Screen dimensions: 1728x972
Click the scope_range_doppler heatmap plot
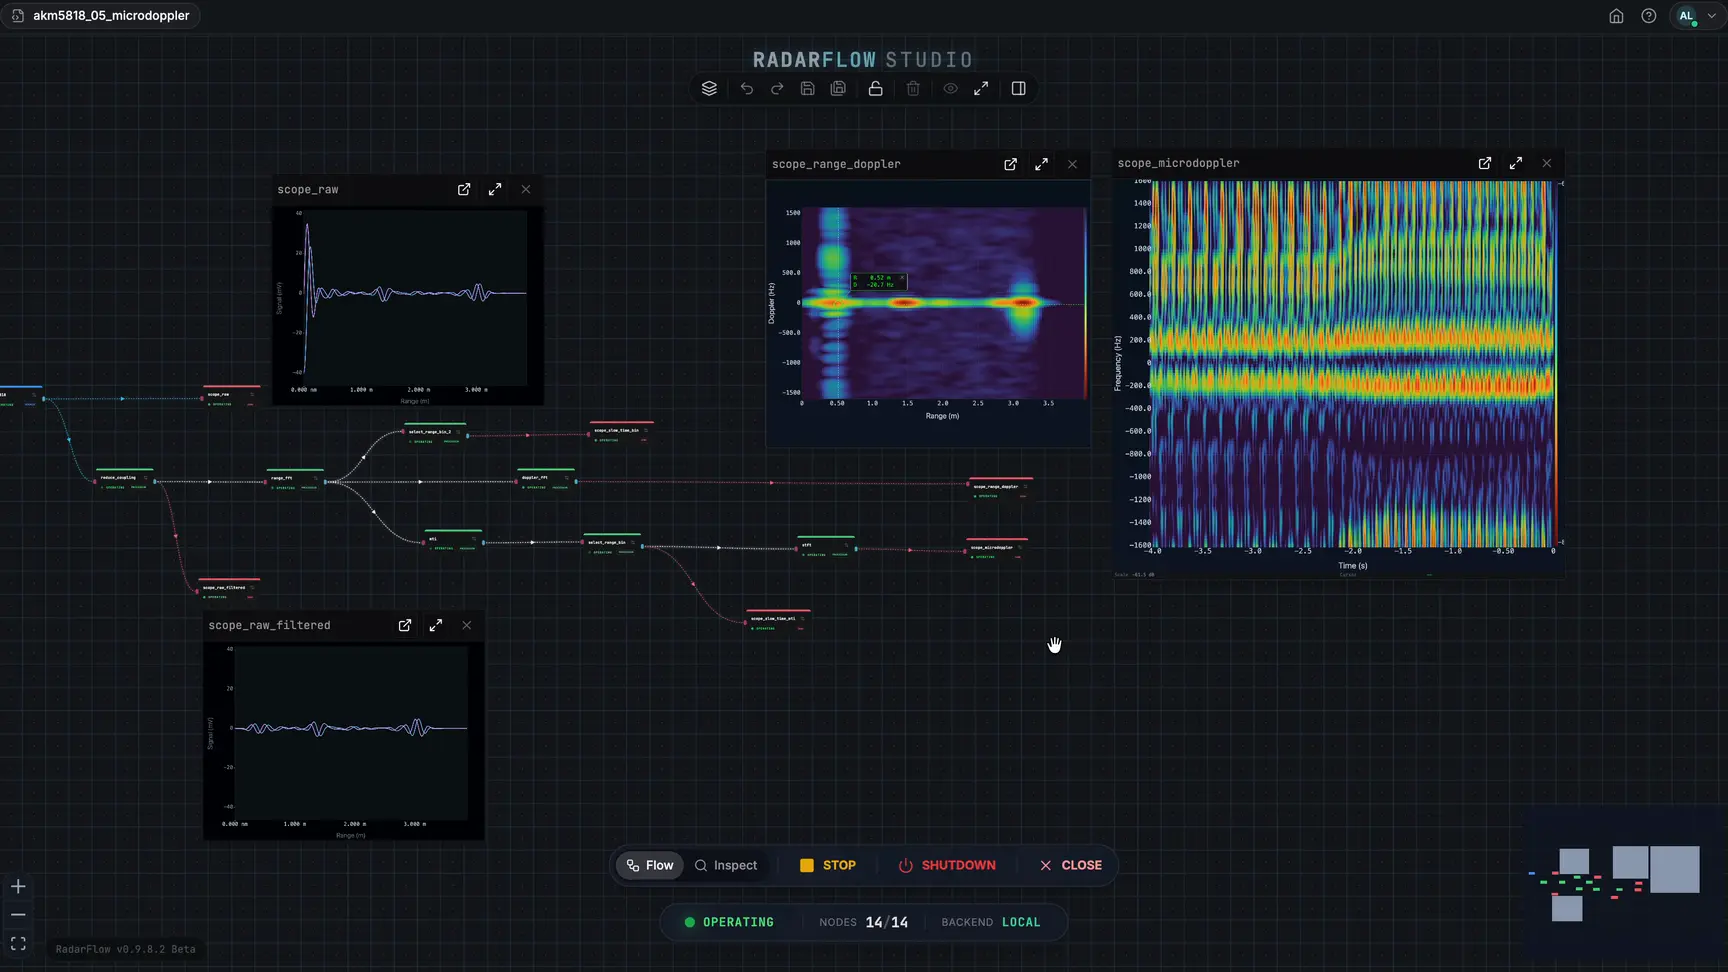click(x=943, y=303)
